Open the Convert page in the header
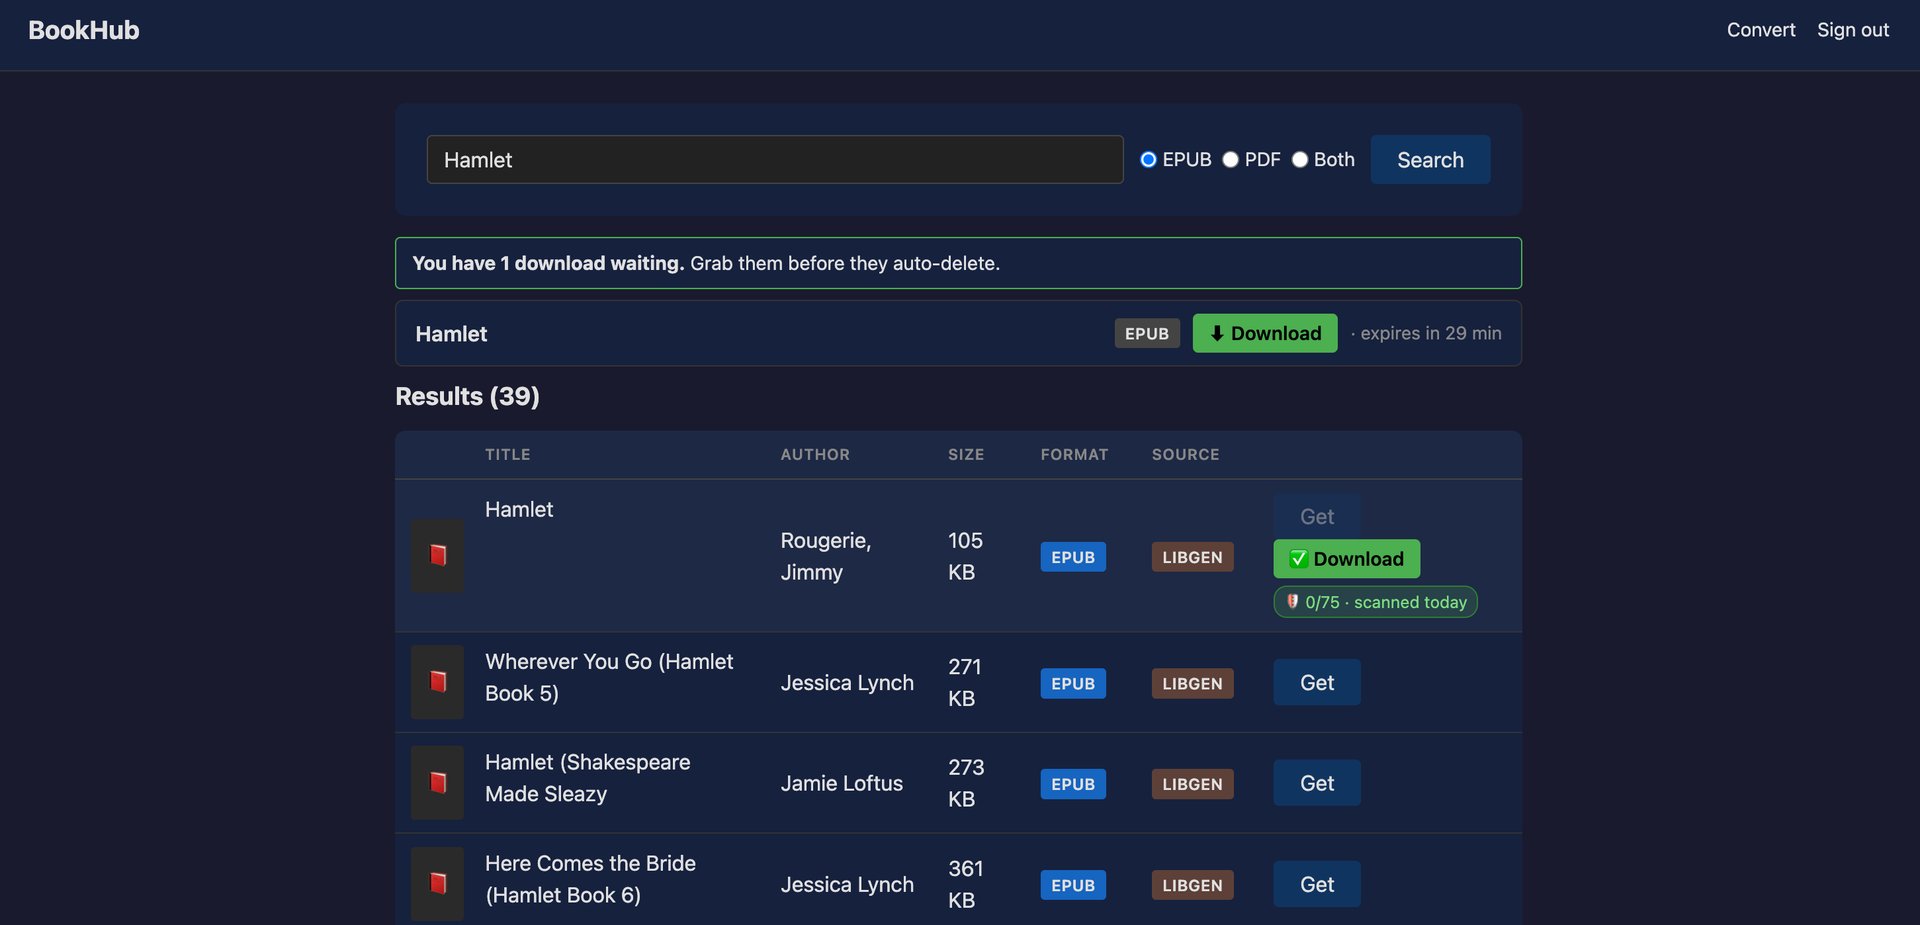 pyautogui.click(x=1760, y=30)
